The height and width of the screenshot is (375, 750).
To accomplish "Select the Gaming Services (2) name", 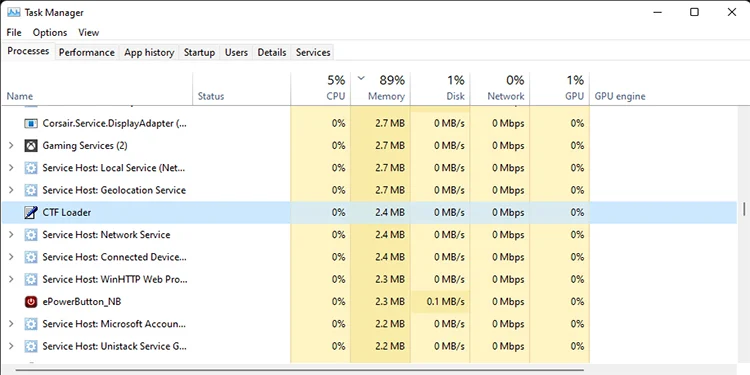I will coord(85,145).
